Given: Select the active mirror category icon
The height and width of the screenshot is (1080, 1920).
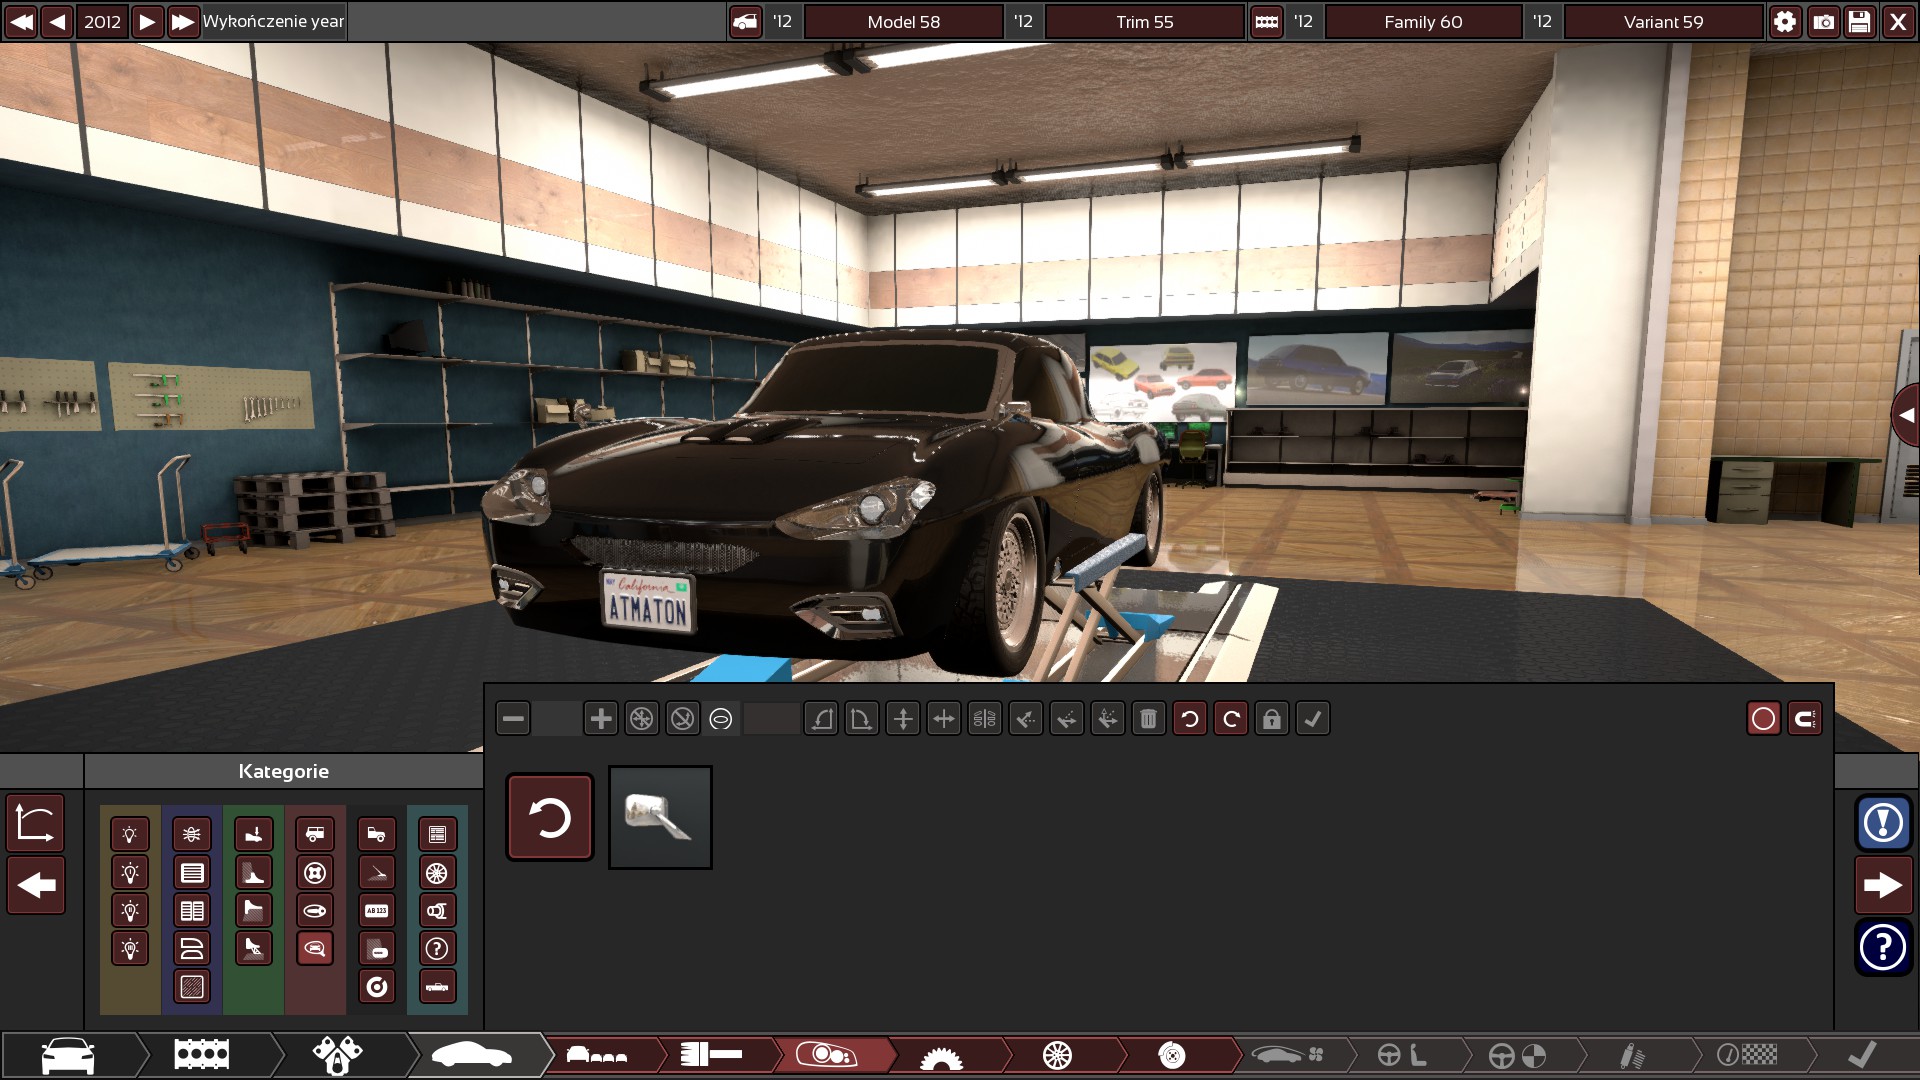Looking at the screenshot, I should [315, 948].
